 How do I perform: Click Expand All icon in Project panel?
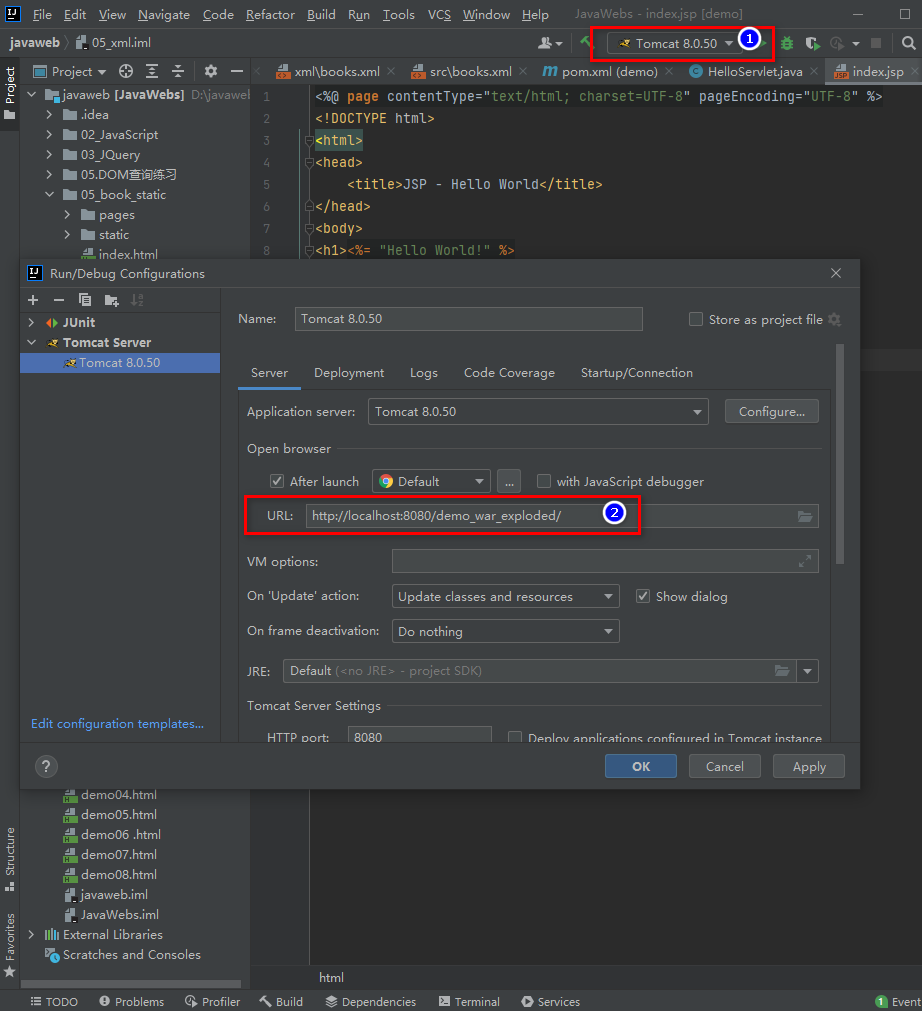click(x=152, y=72)
